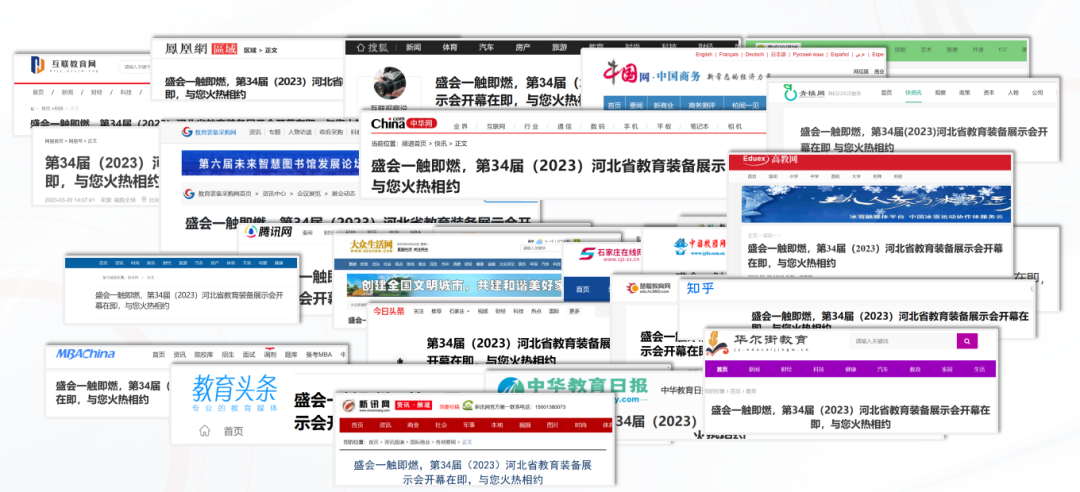Click the MBAChina logo

(x=85, y=354)
